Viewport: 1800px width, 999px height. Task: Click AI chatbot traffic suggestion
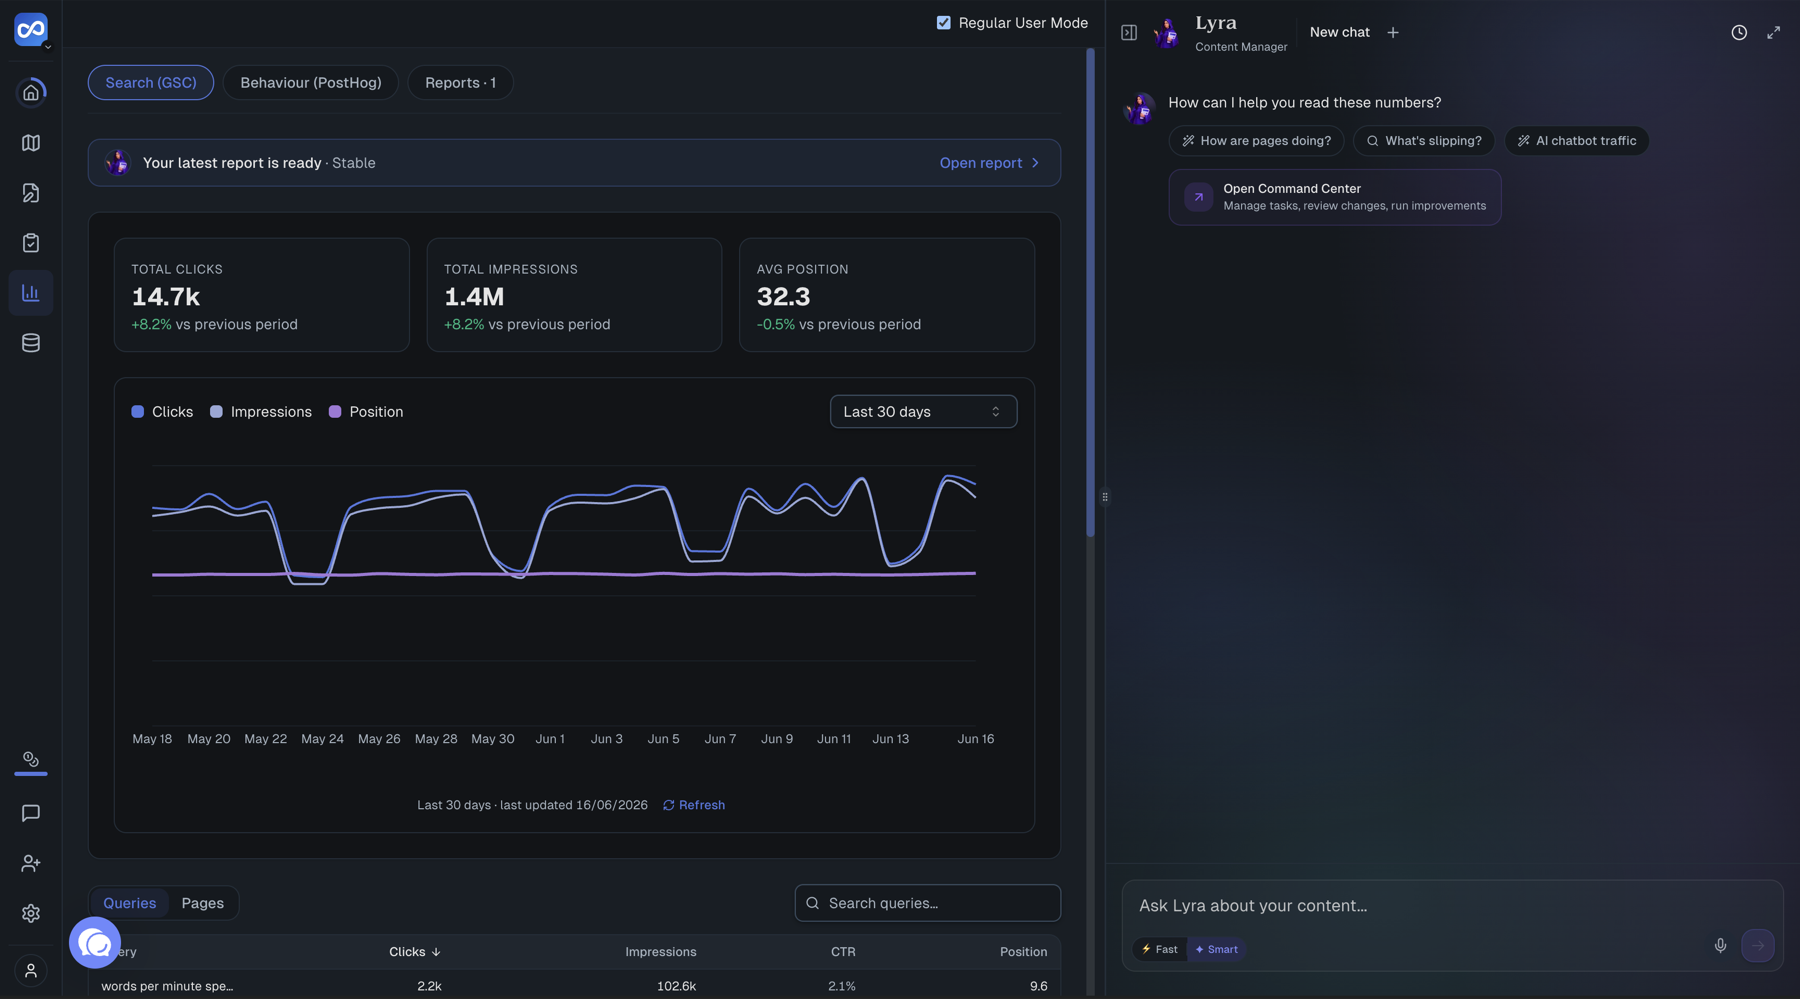[x=1576, y=141]
